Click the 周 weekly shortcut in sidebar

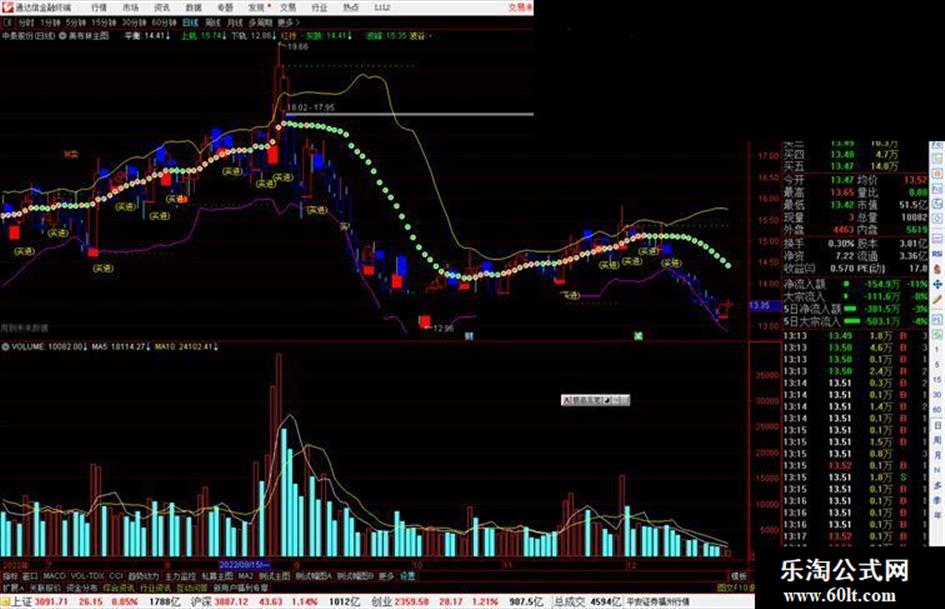937,441
